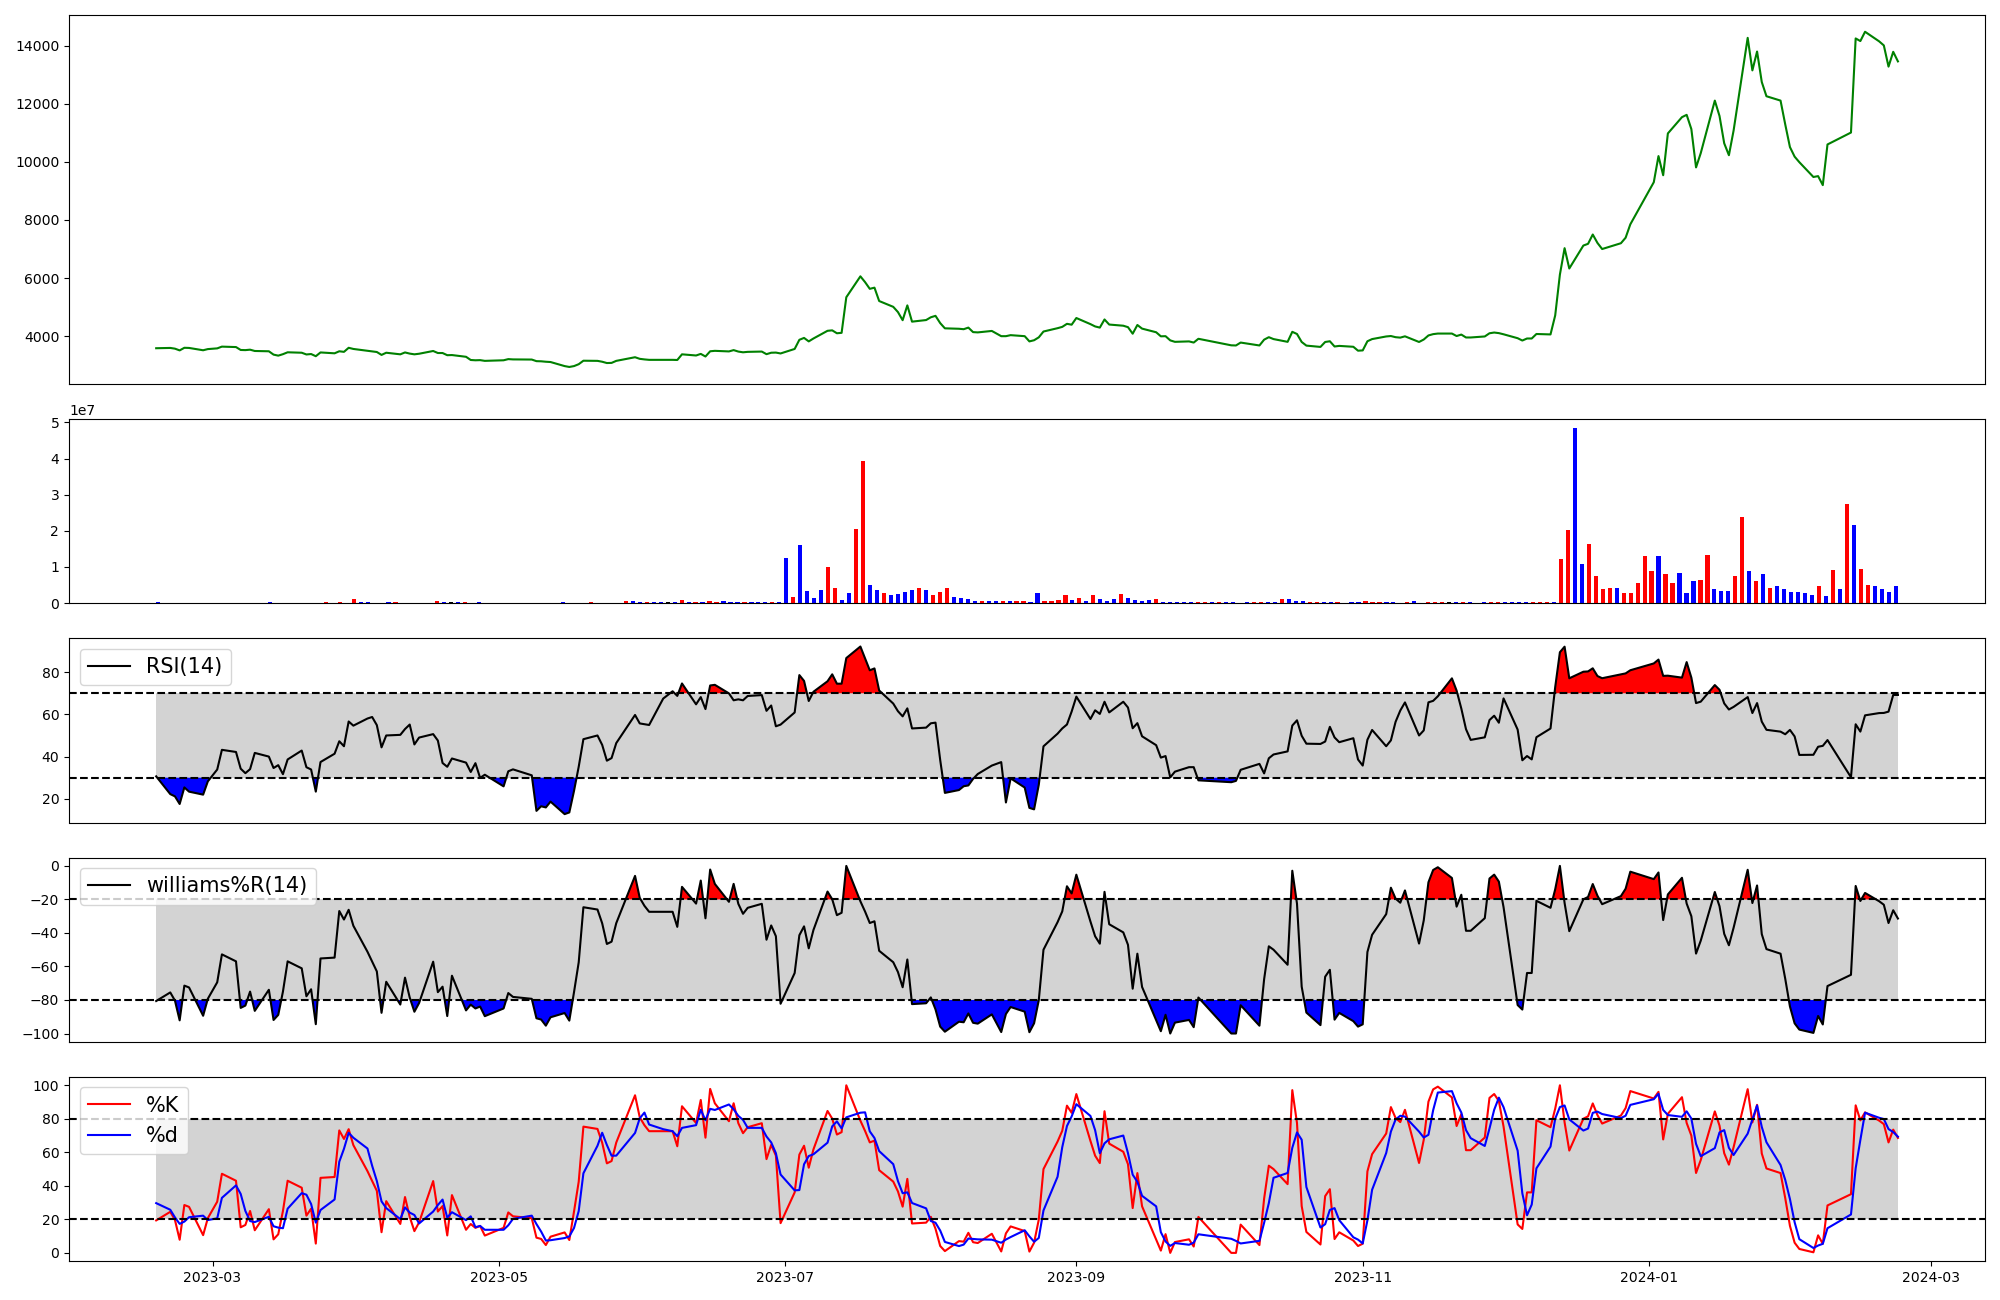The height and width of the screenshot is (1300, 2000).
Task: Click the black RSI(14) legend line swatch
Action: (109, 667)
